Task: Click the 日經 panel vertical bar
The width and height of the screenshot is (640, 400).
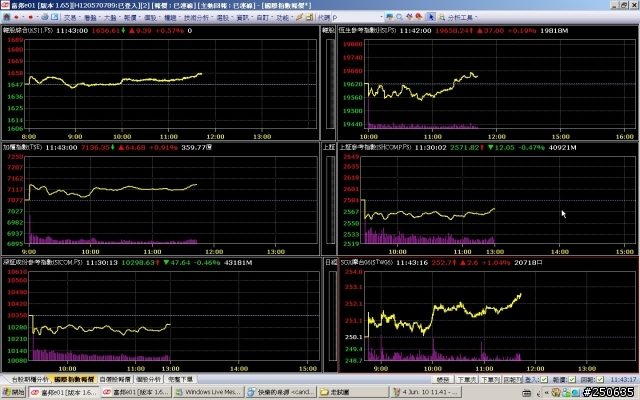Action: click(332, 316)
